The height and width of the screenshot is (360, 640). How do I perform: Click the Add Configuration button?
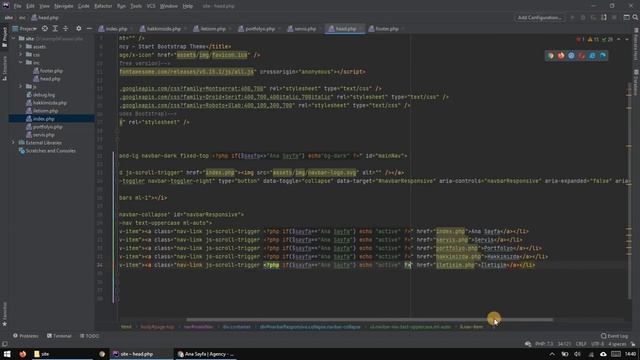point(540,18)
